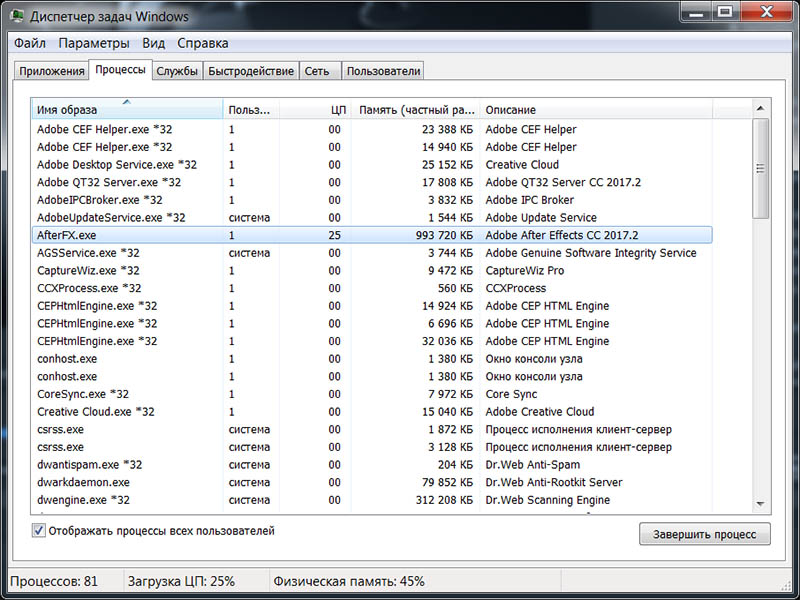
Task: Select csrss.exe row using 1 872 КБ
Action: coord(372,430)
